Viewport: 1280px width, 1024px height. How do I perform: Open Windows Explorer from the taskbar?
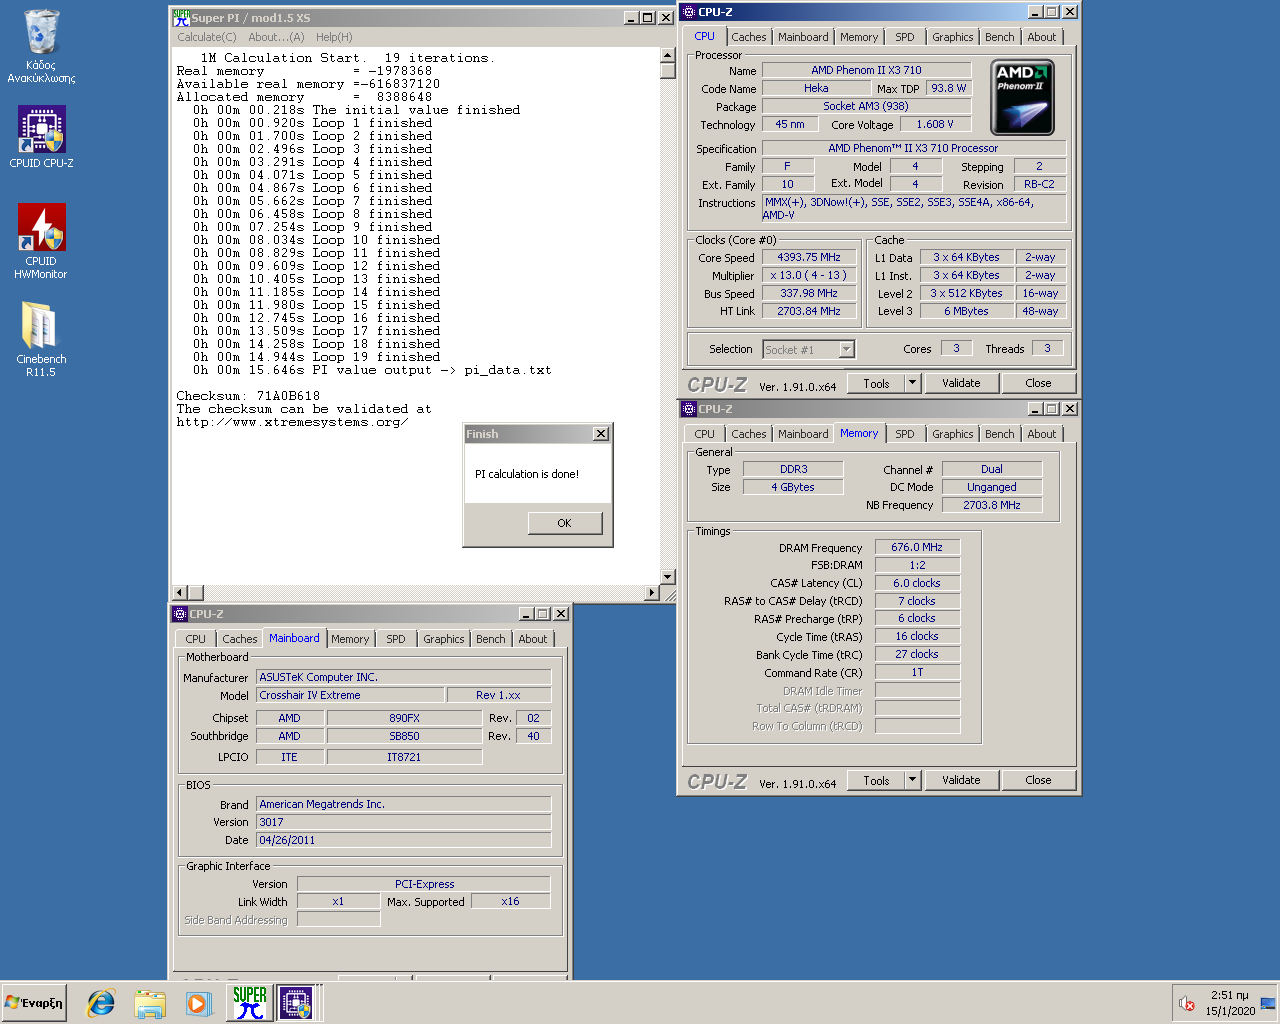point(150,1003)
